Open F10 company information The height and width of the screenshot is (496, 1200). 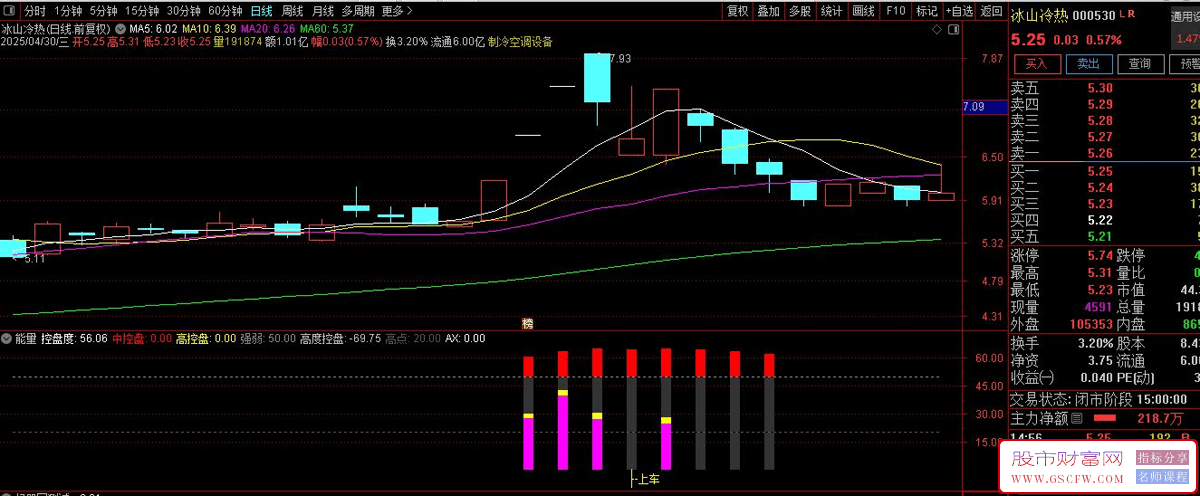tap(895, 11)
